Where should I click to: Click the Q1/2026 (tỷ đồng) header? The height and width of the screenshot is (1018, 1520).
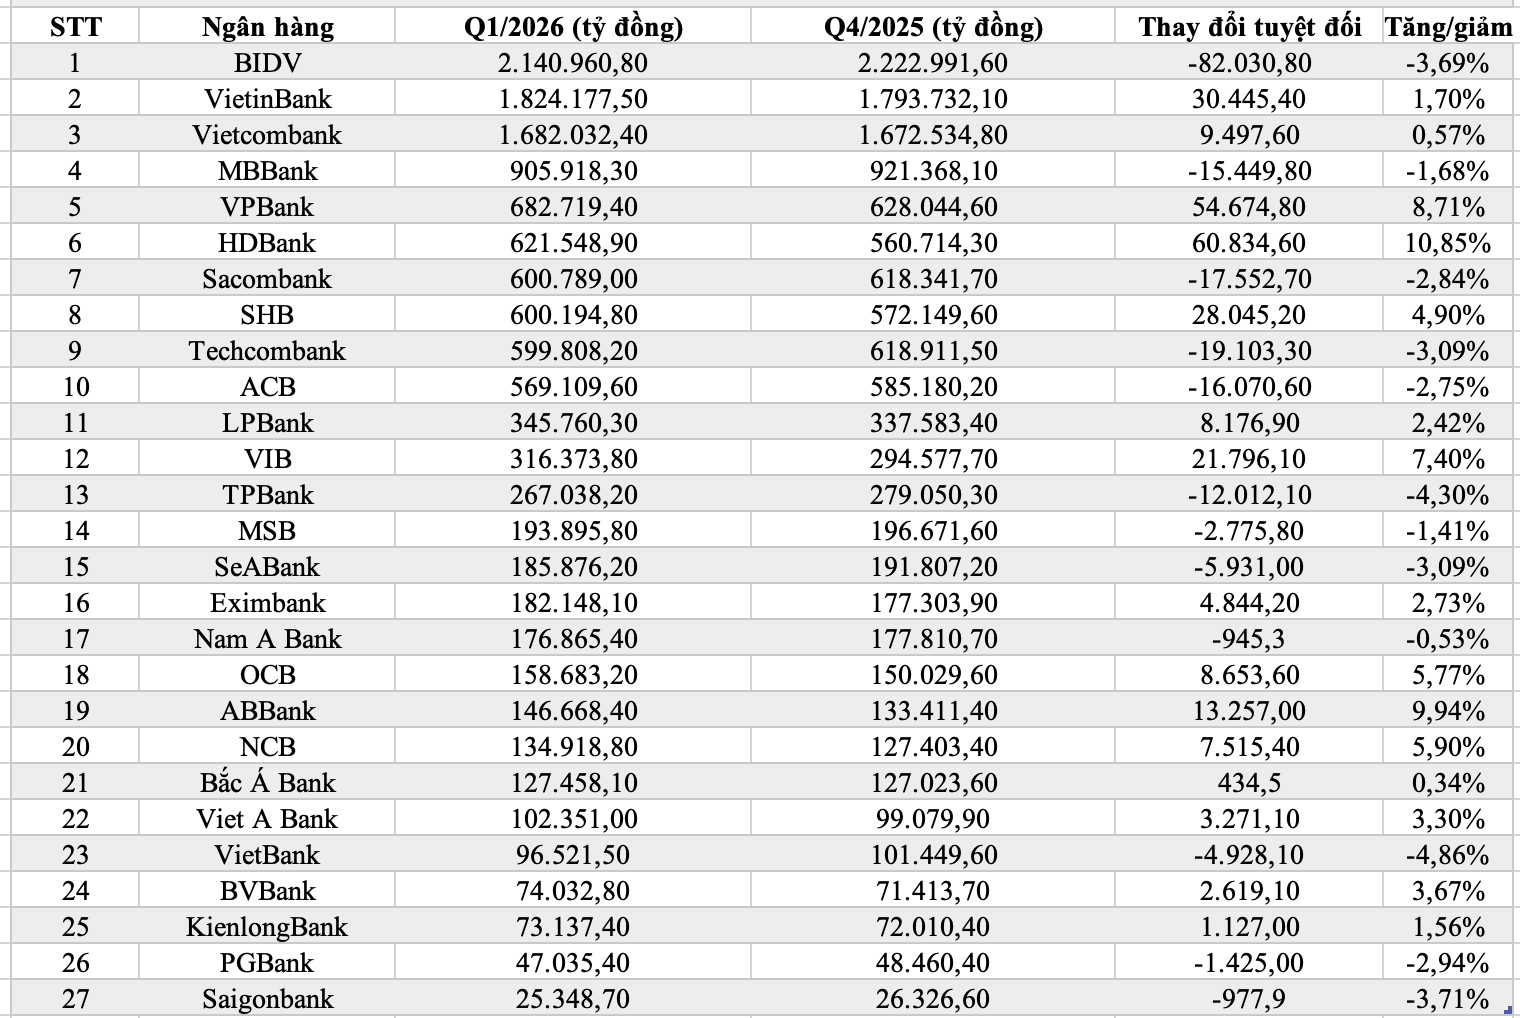[x=573, y=26]
